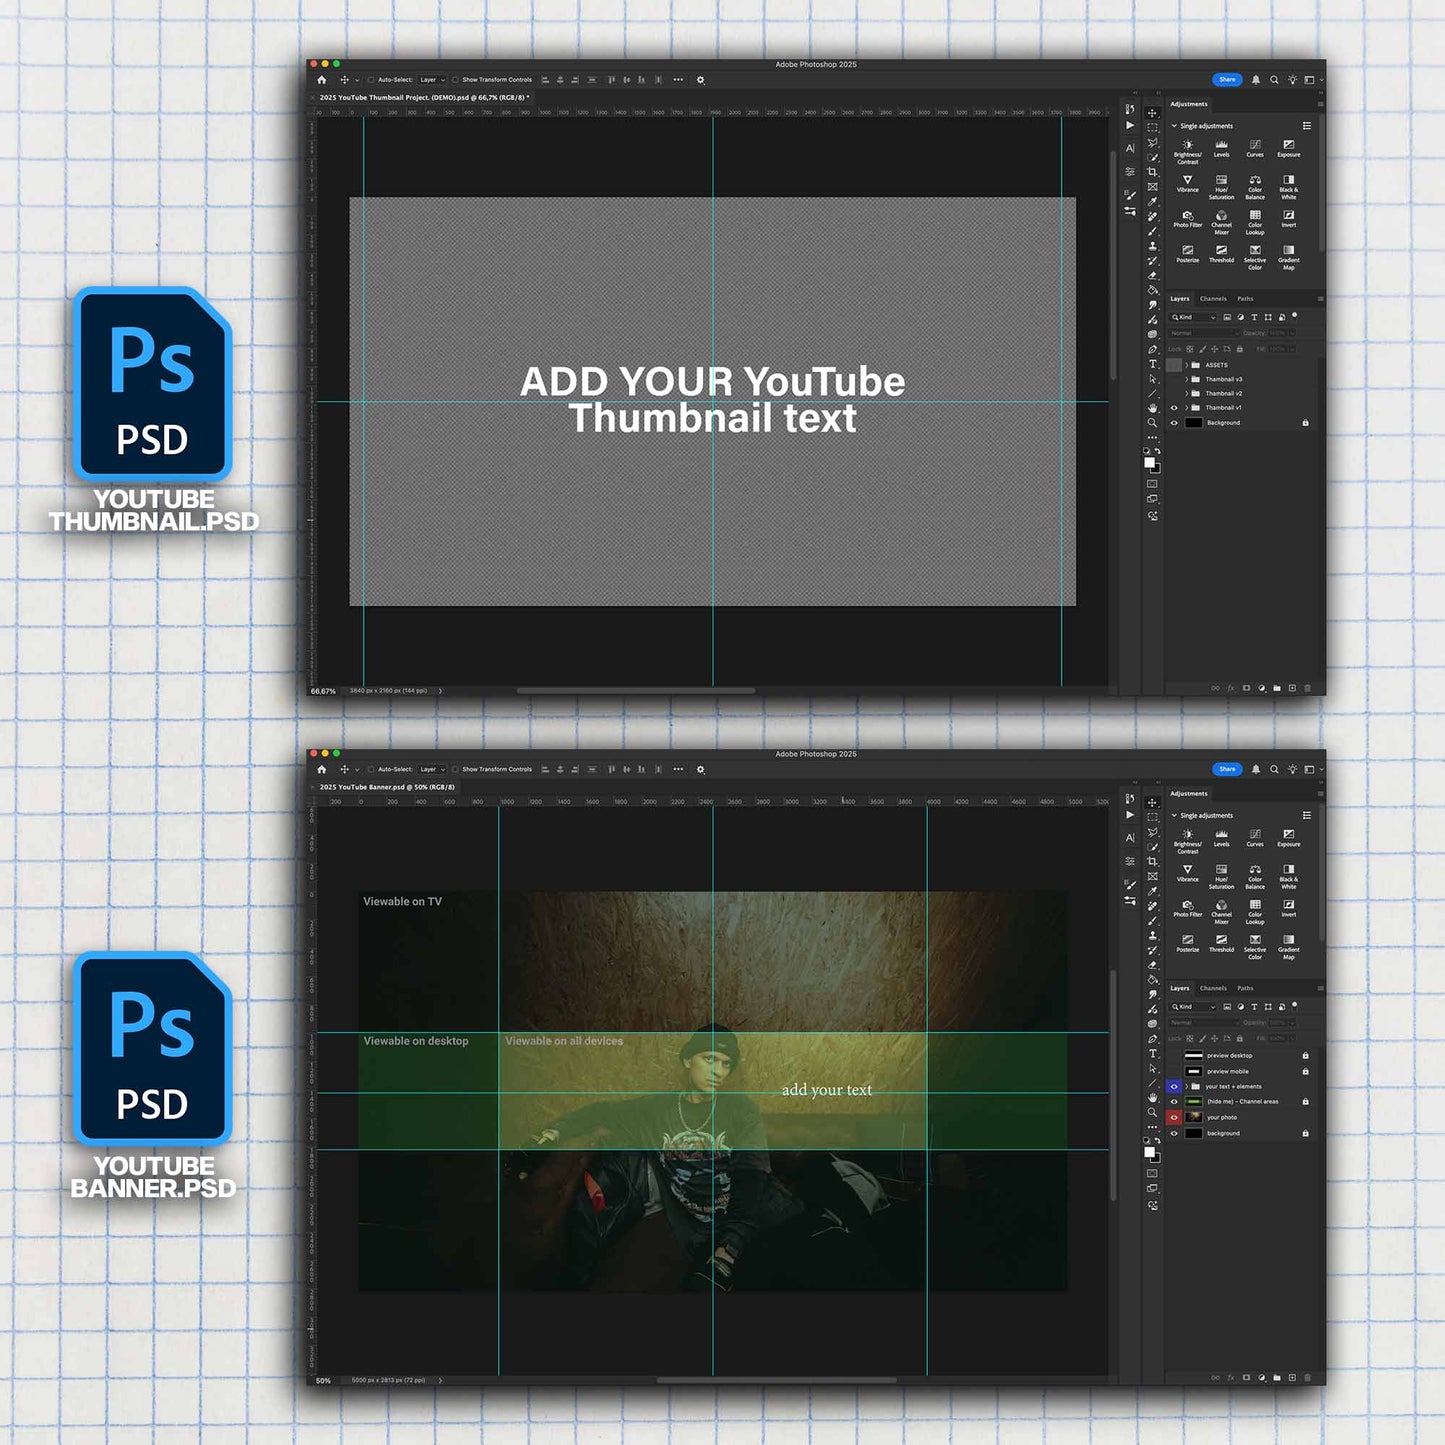Image resolution: width=1445 pixels, height=1445 pixels.
Task: Open the Photo Filter adjustment
Action: (1186, 217)
